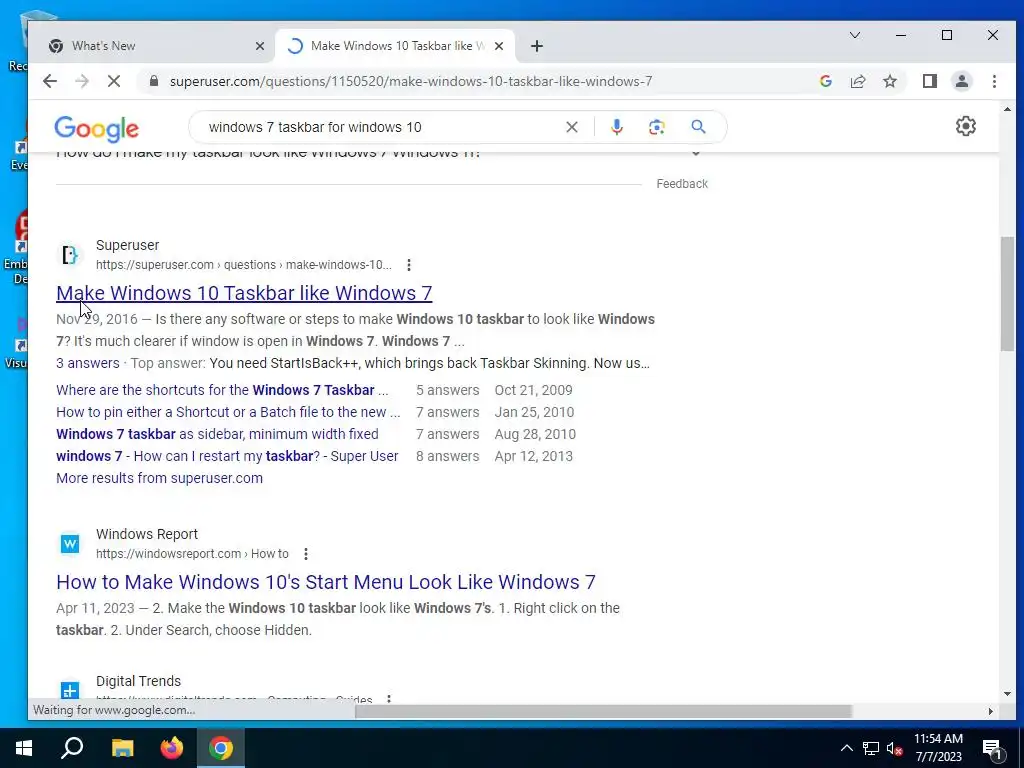Open the tab search dropdown
1024x768 pixels.
(x=854, y=35)
